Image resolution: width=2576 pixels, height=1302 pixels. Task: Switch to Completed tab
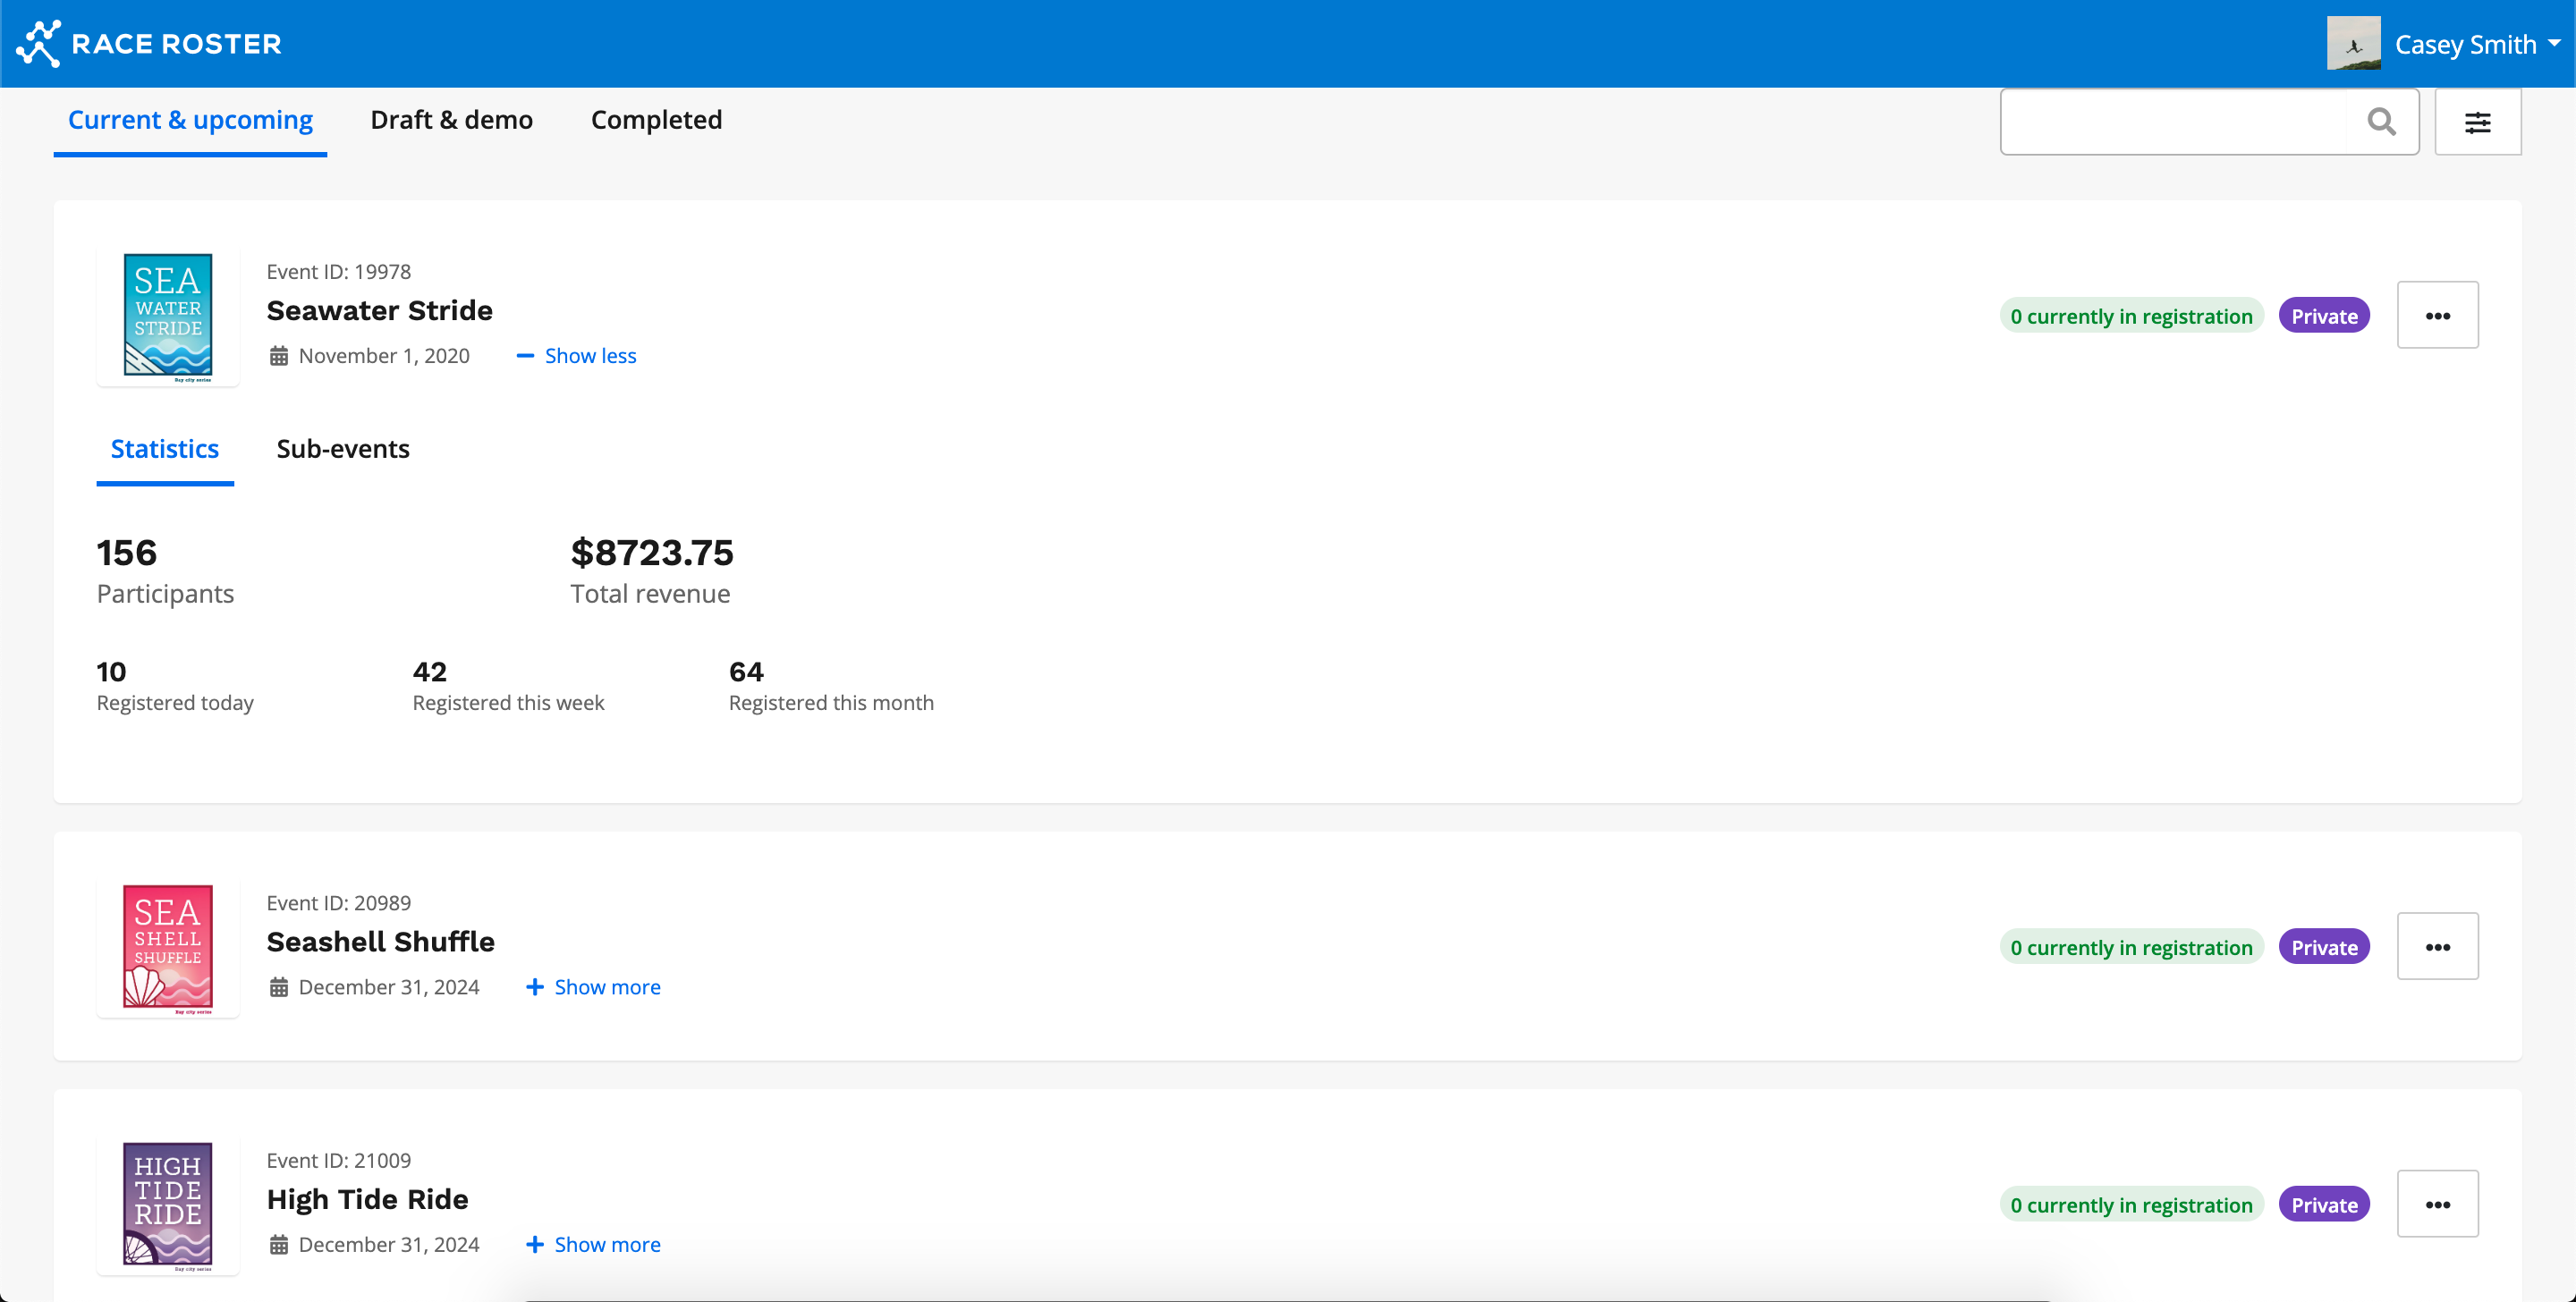[x=656, y=120]
